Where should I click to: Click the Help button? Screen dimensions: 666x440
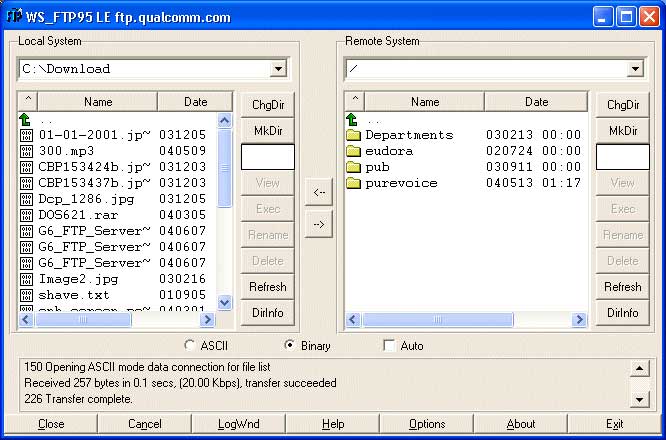[x=333, y=424]
